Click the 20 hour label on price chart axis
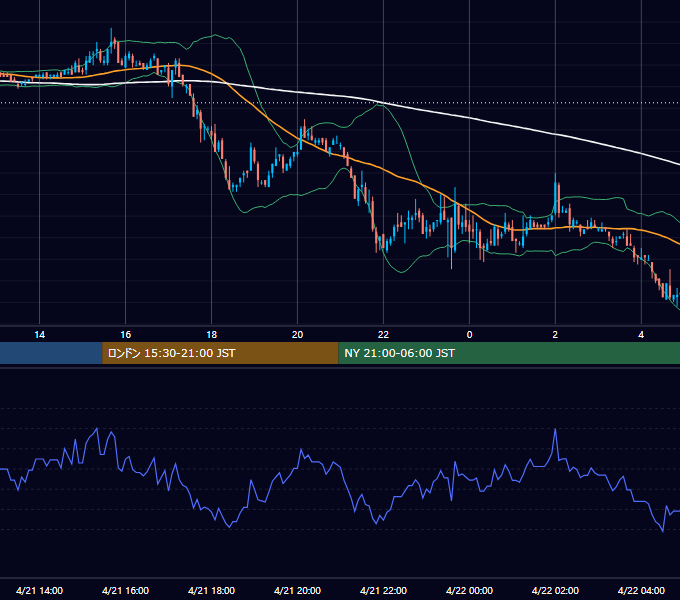The height and width of the screenshot is (600, 680). click(x=297, y=335)
